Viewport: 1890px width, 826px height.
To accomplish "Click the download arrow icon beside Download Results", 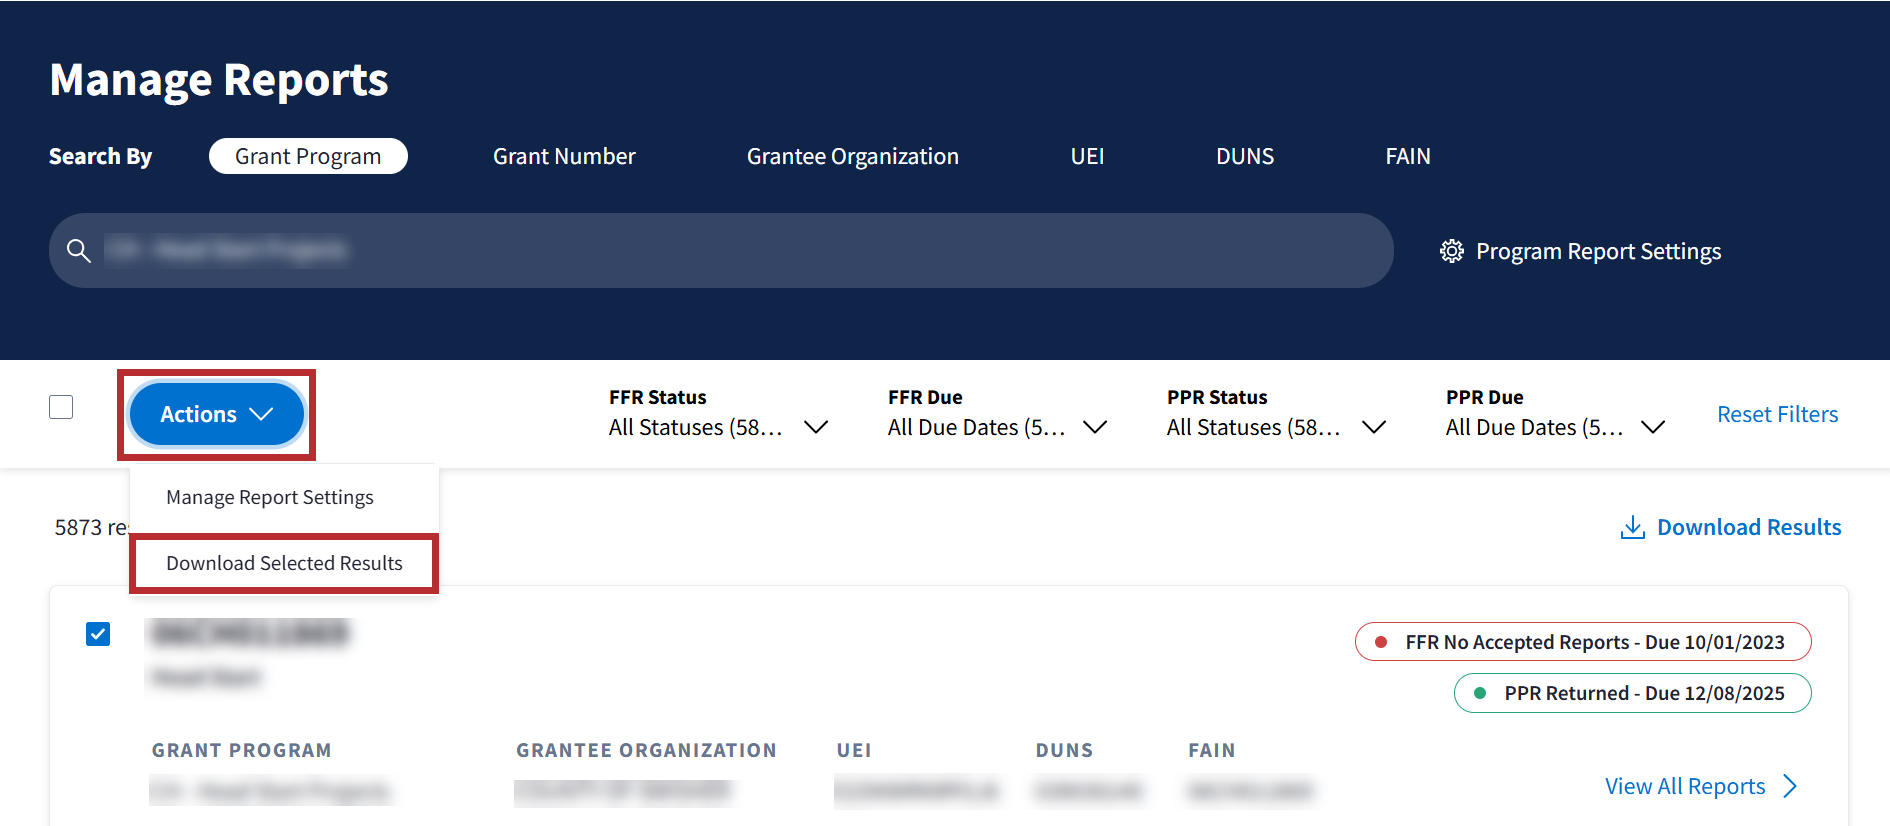I will (1632, 528).
